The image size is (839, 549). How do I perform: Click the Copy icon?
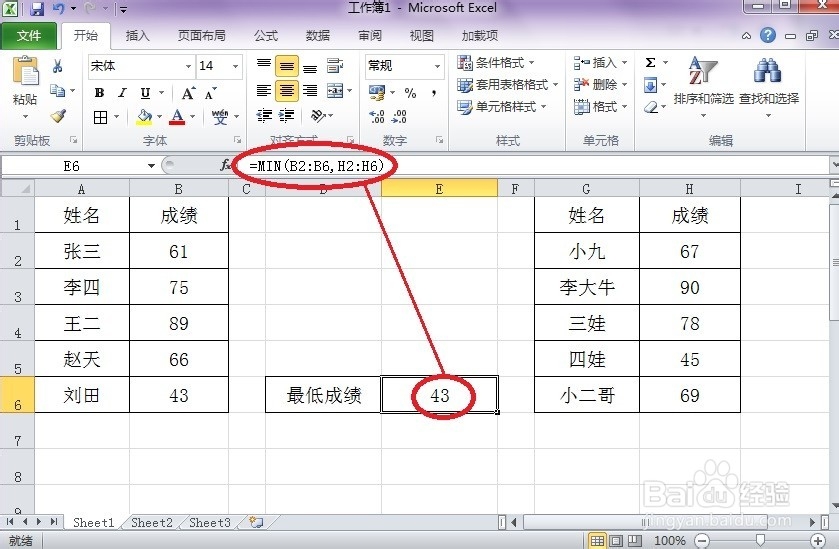coord(57,90)
